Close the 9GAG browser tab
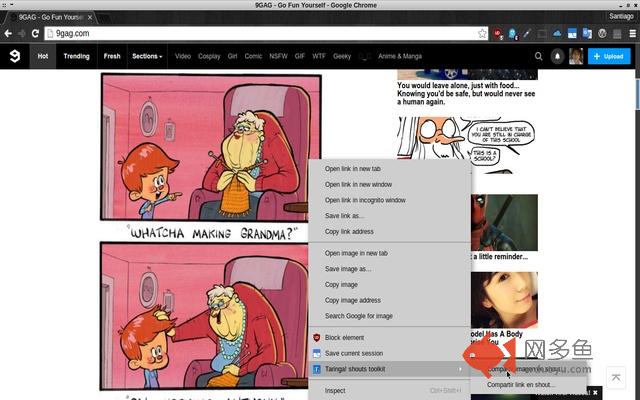Screen dimensions: 640x400 coord(90,17)
